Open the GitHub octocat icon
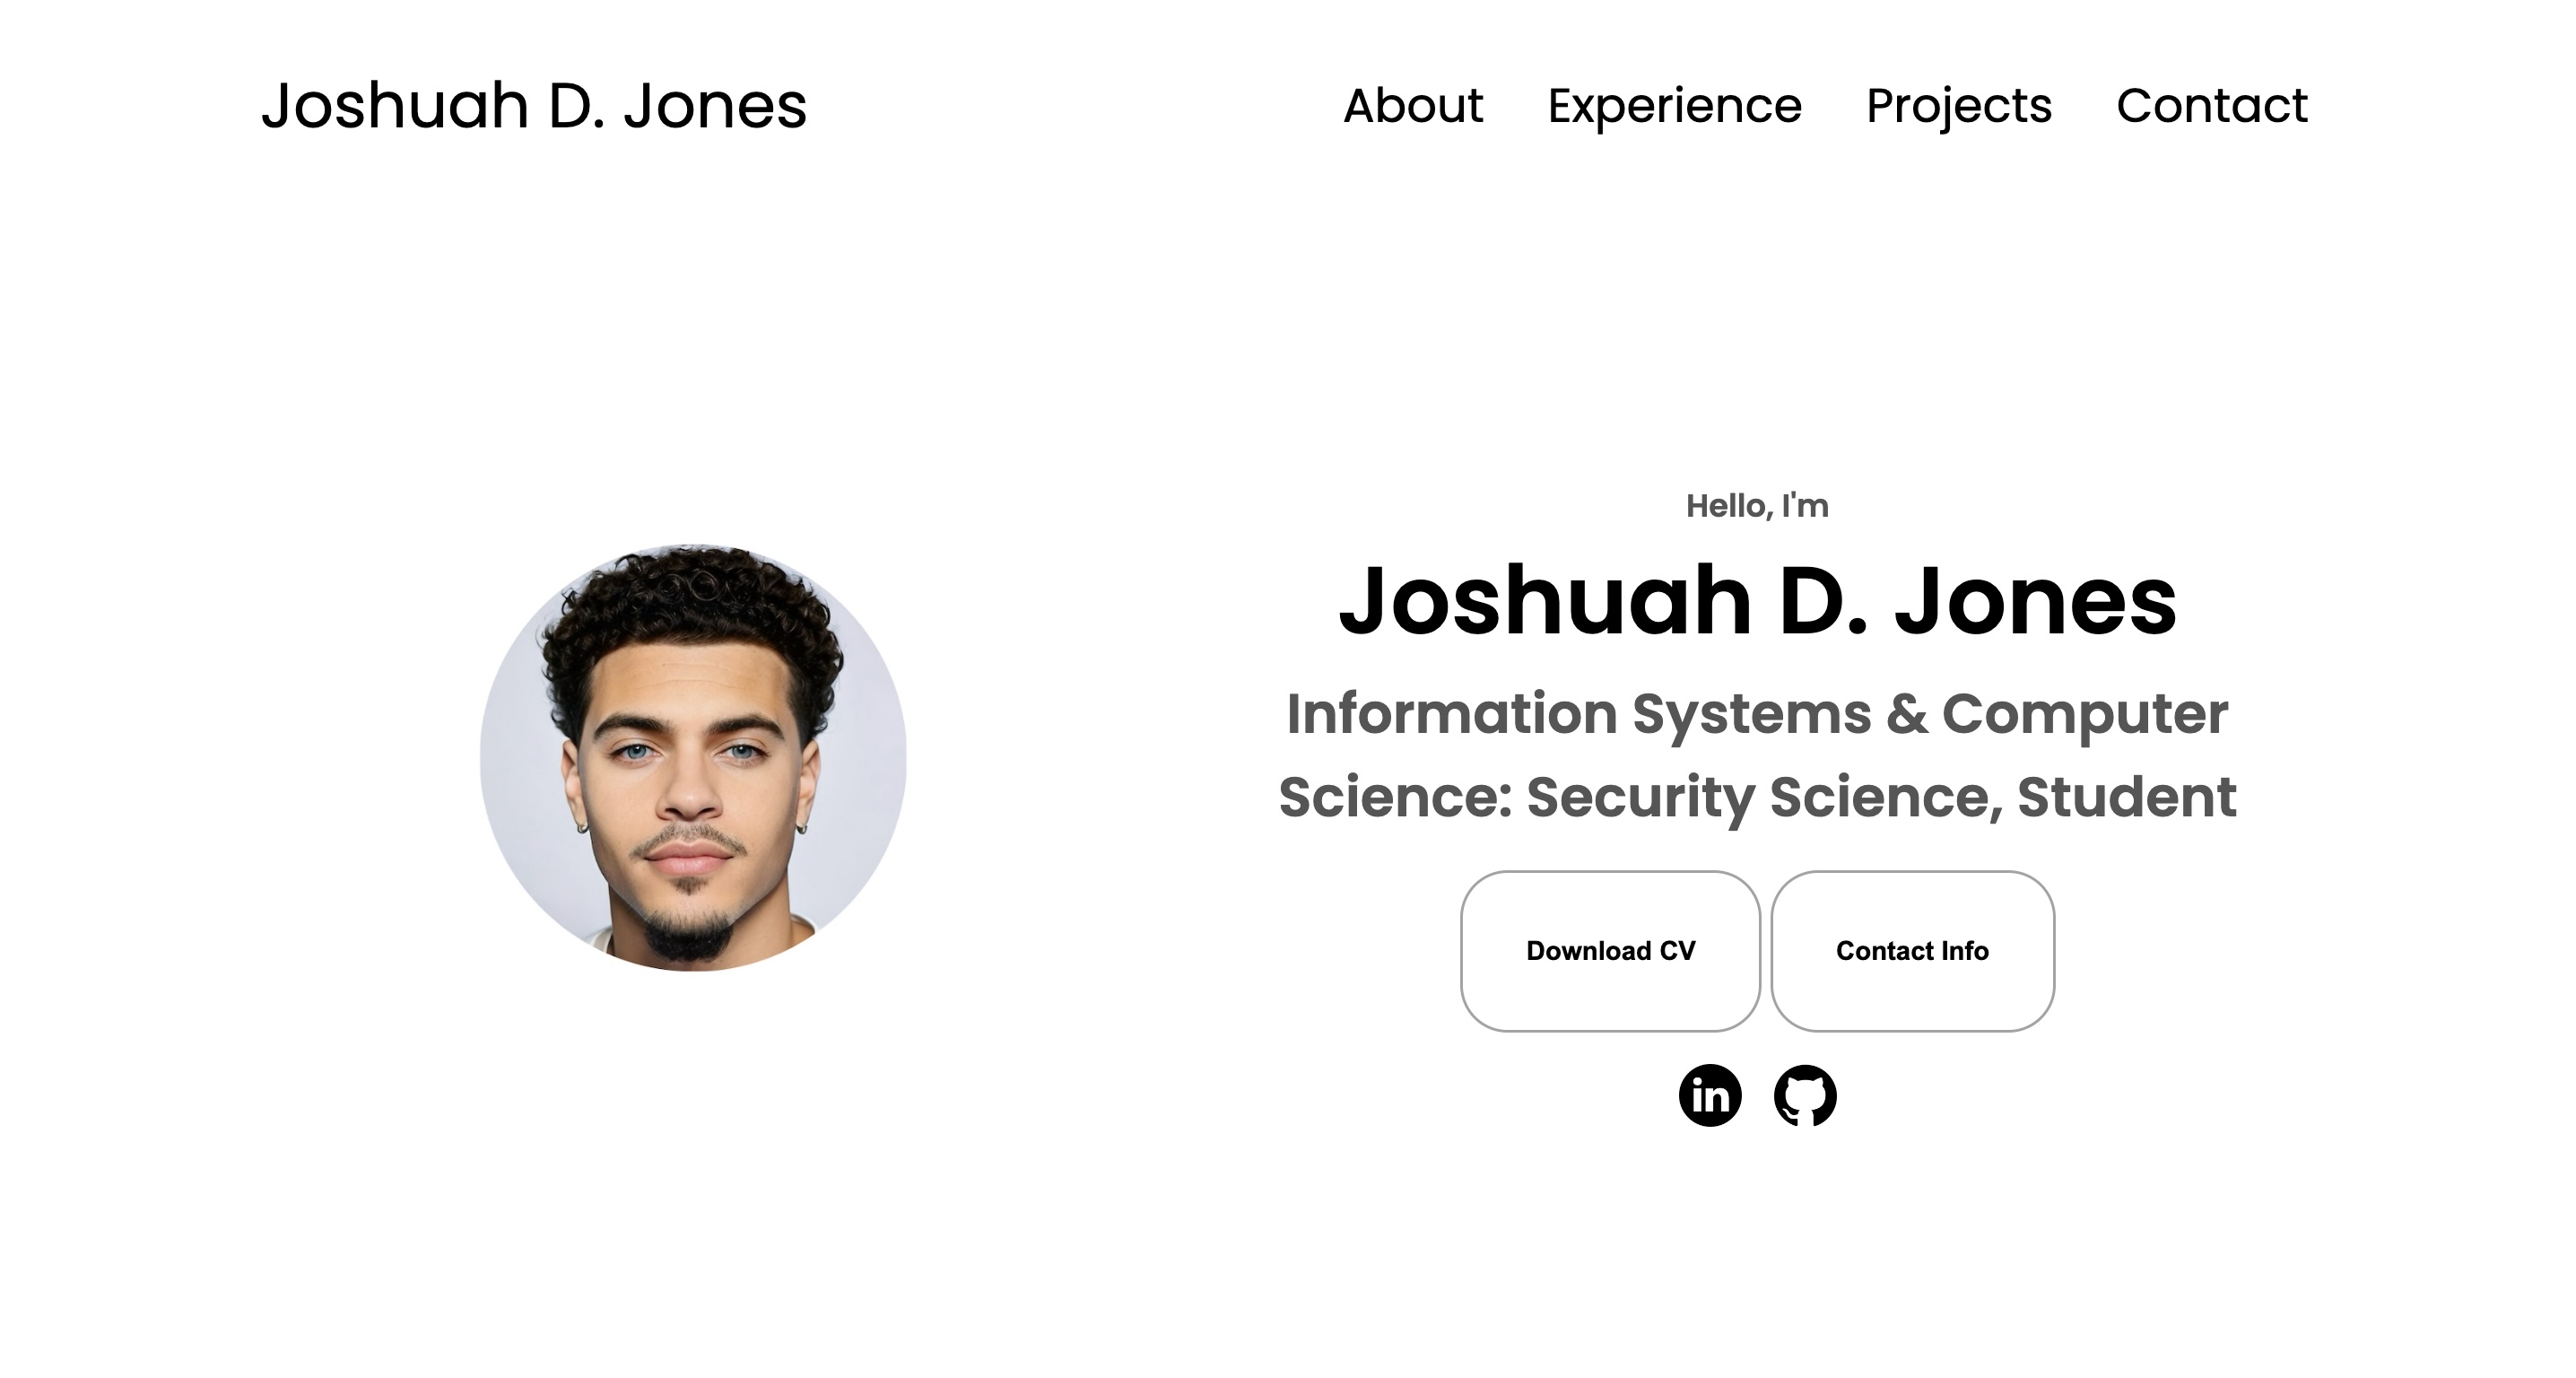 click(1805, 1096)
